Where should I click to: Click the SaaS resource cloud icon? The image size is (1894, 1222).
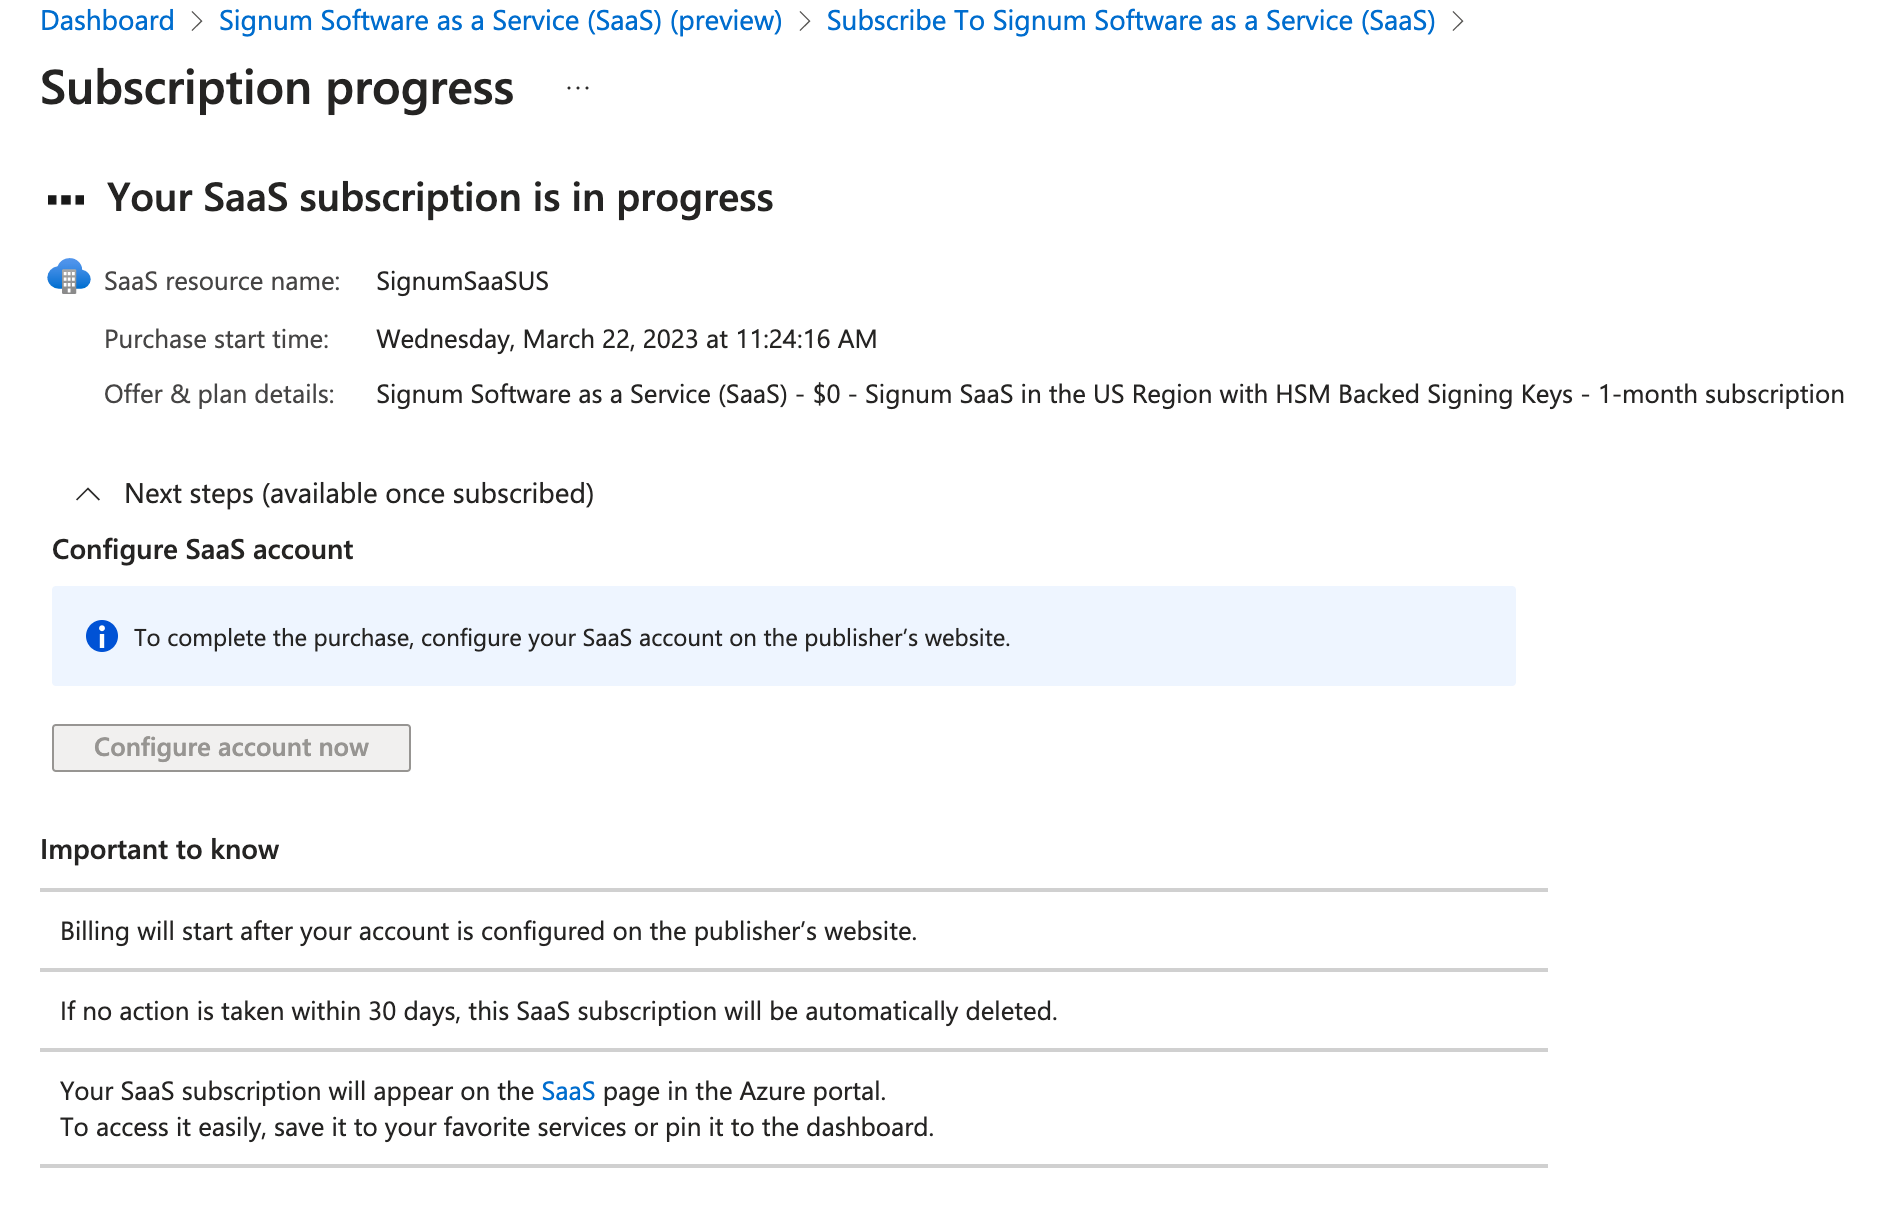pos(68,277)
